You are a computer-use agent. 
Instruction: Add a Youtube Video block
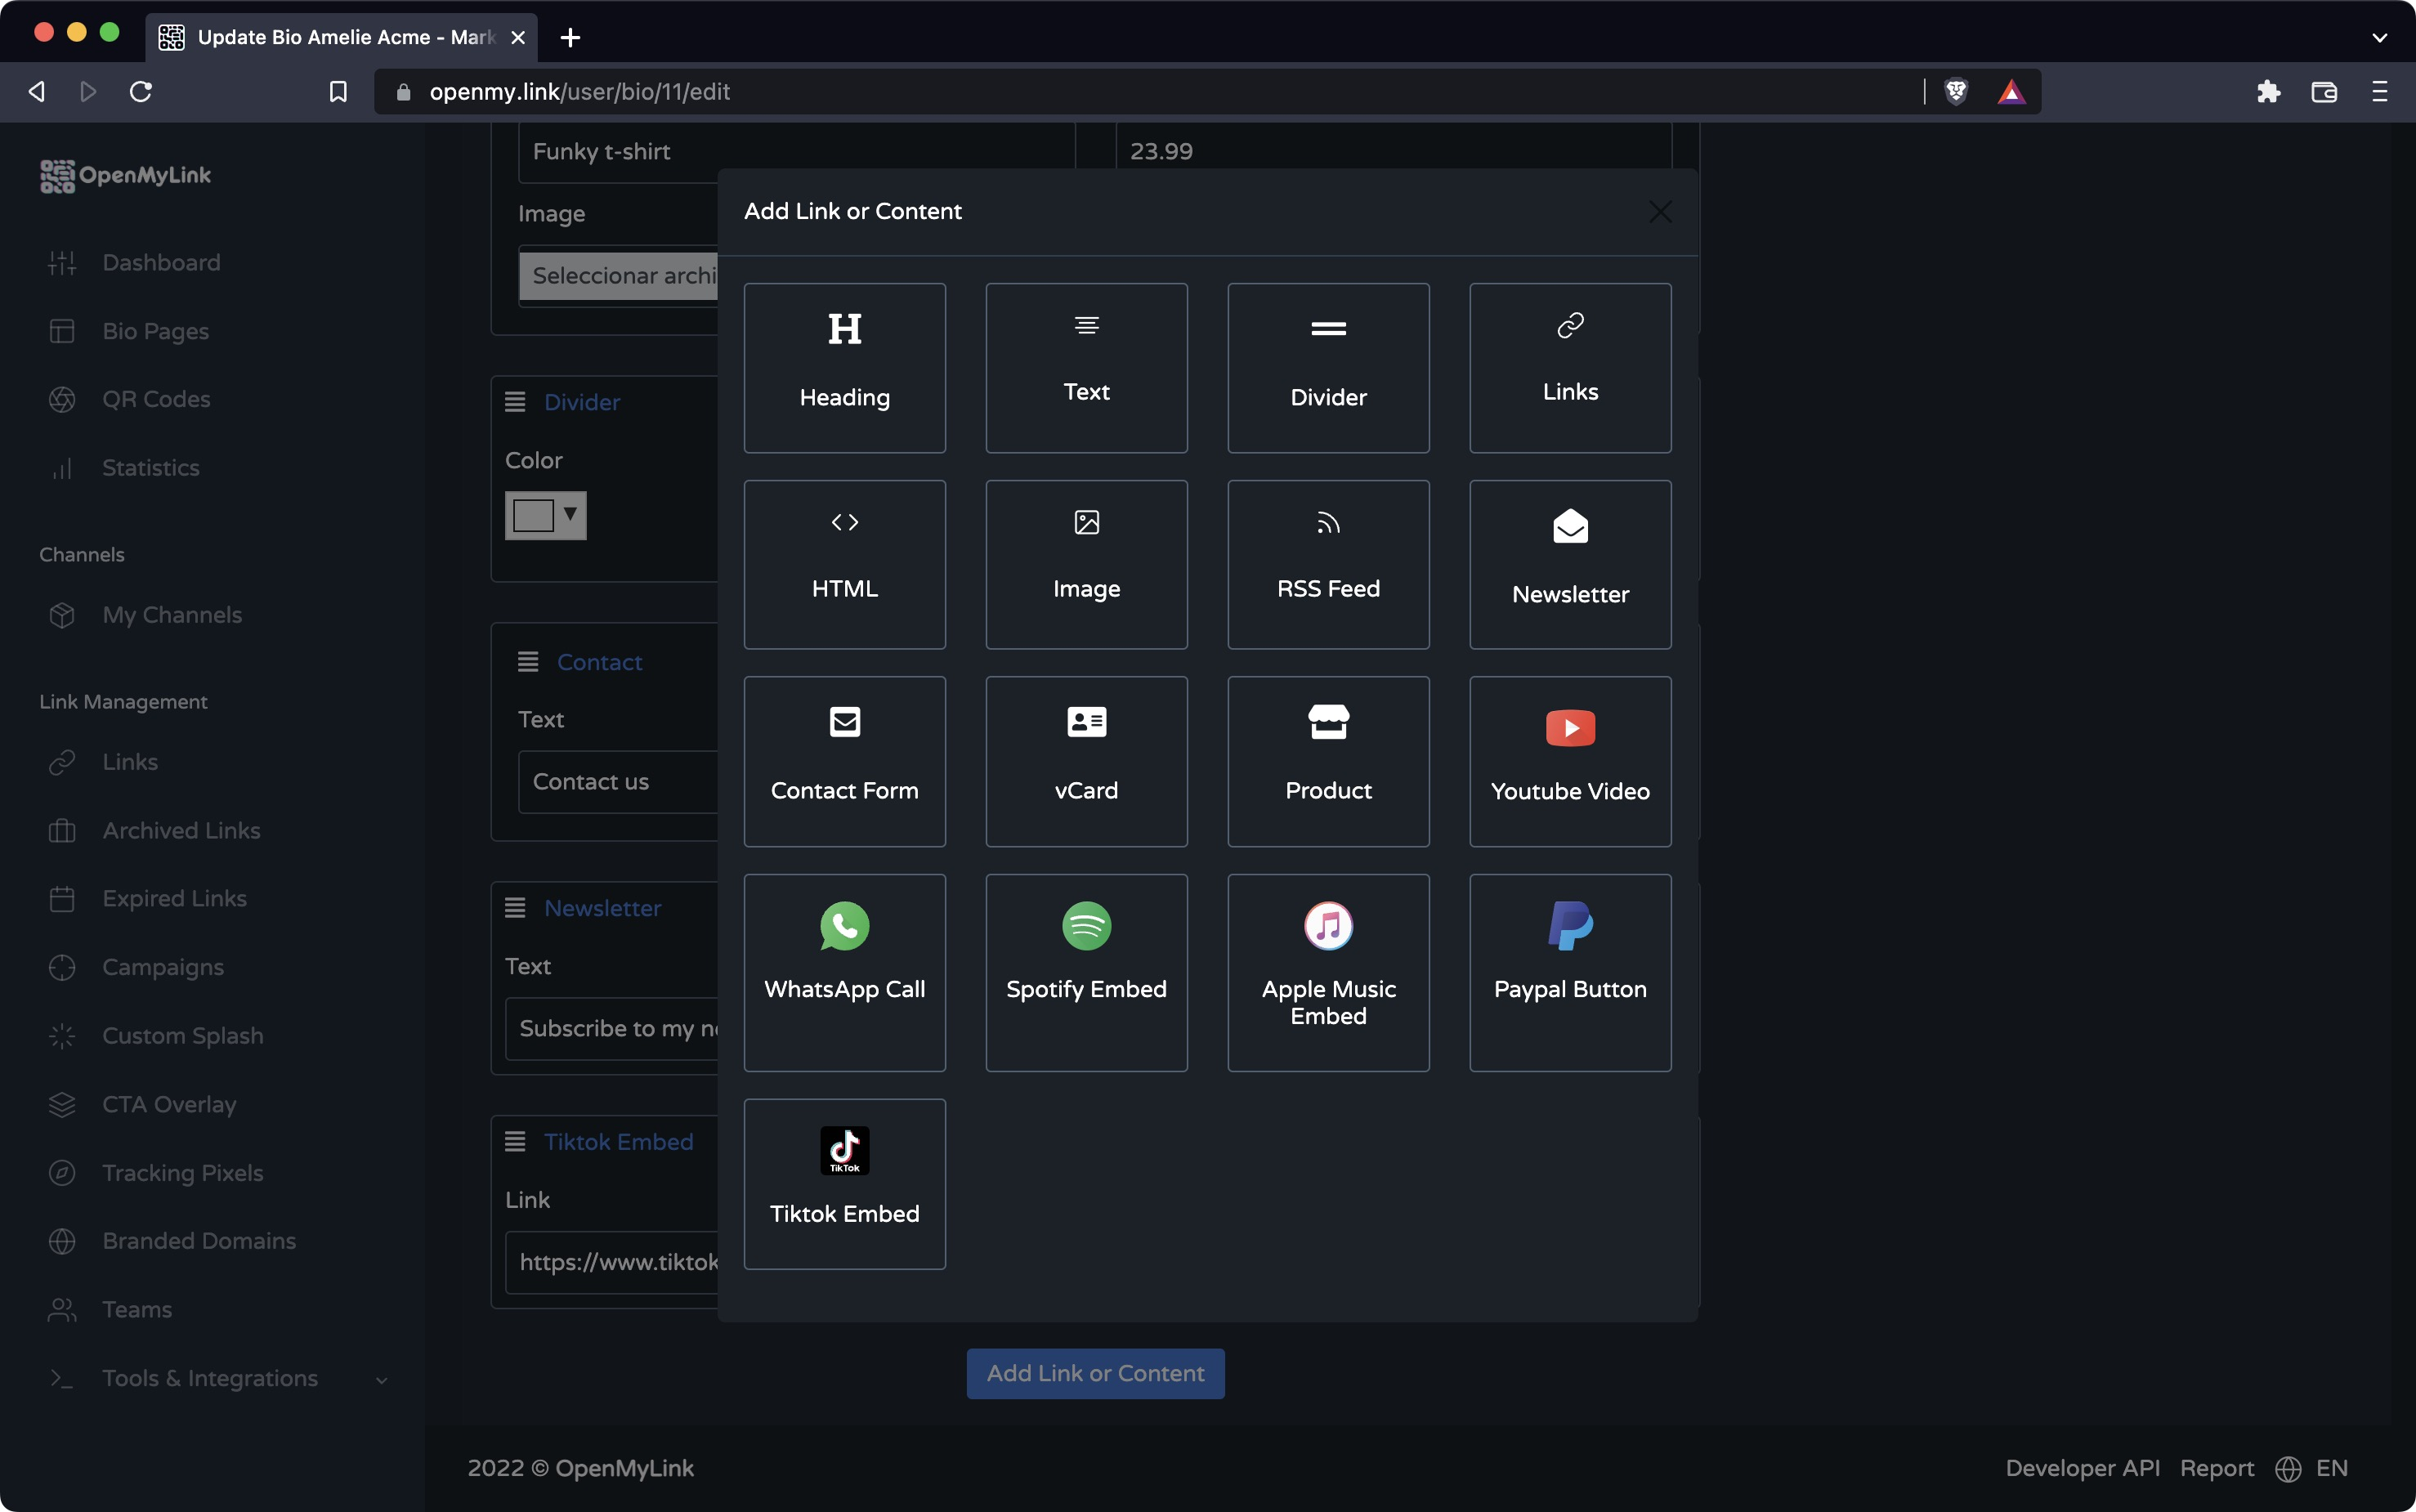click(x=1569, y=761)
